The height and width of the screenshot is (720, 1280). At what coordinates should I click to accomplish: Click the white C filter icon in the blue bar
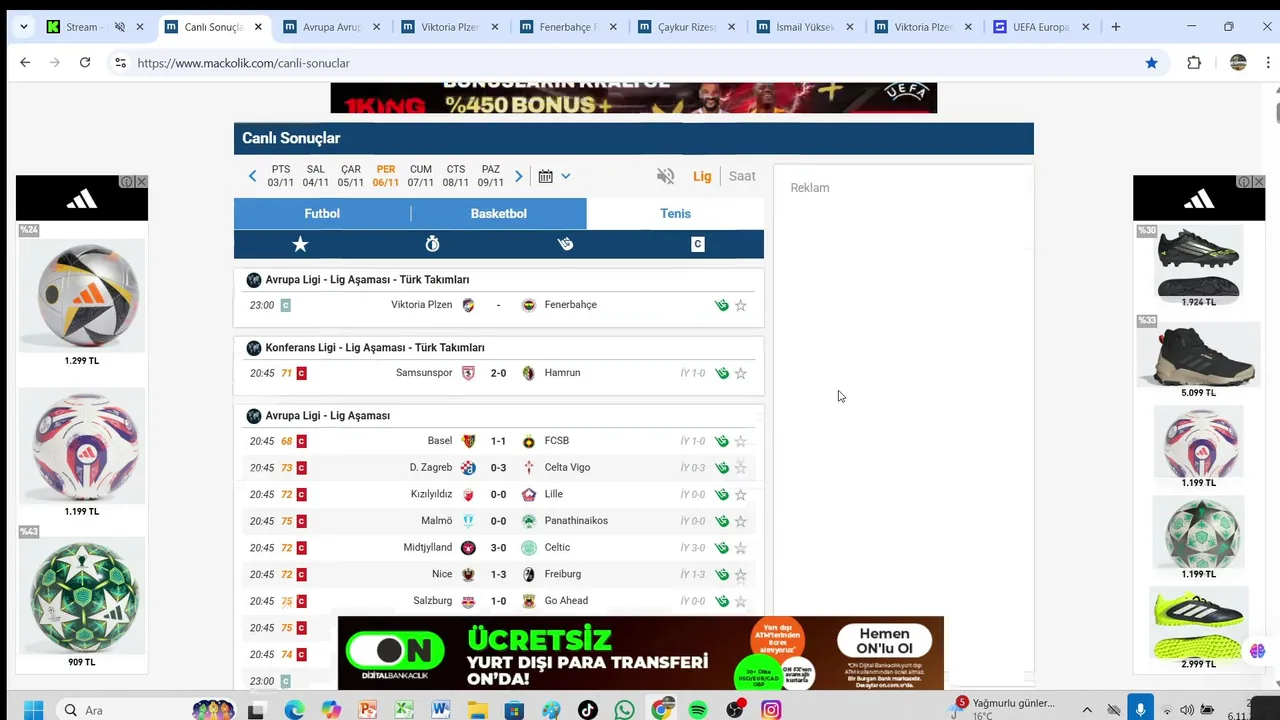[698, 244]
